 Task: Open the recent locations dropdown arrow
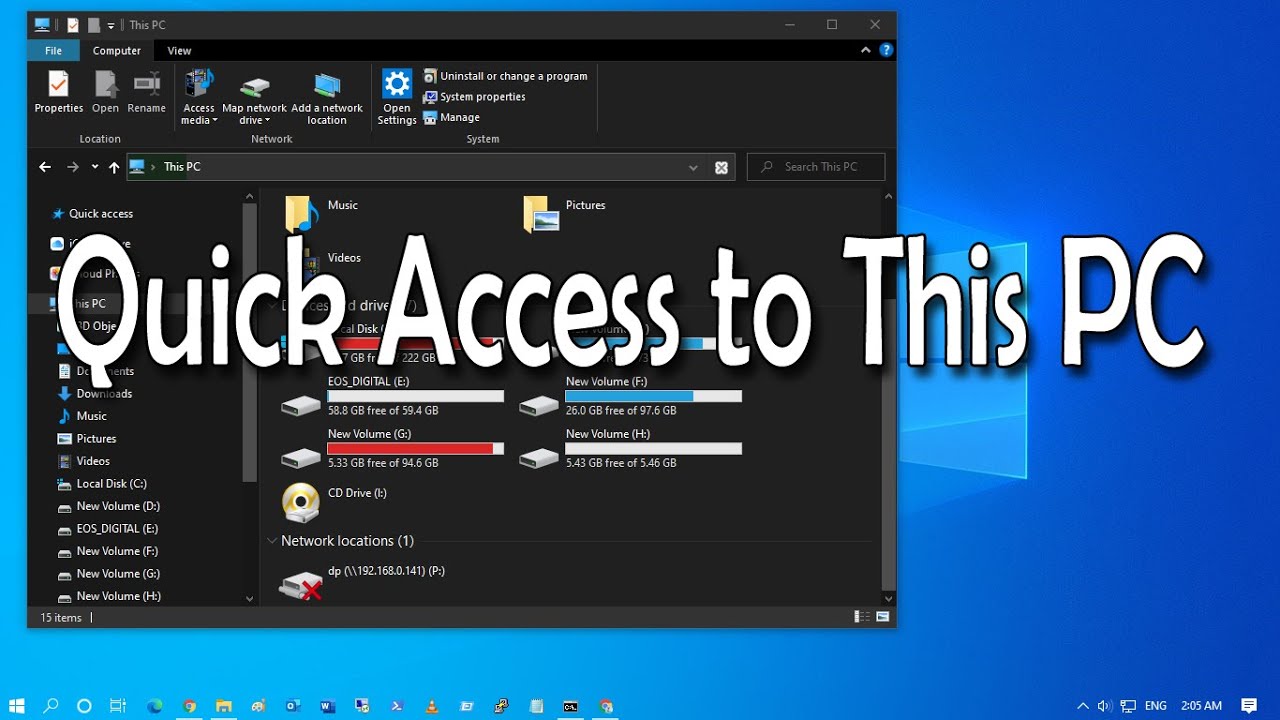[95, 167]
